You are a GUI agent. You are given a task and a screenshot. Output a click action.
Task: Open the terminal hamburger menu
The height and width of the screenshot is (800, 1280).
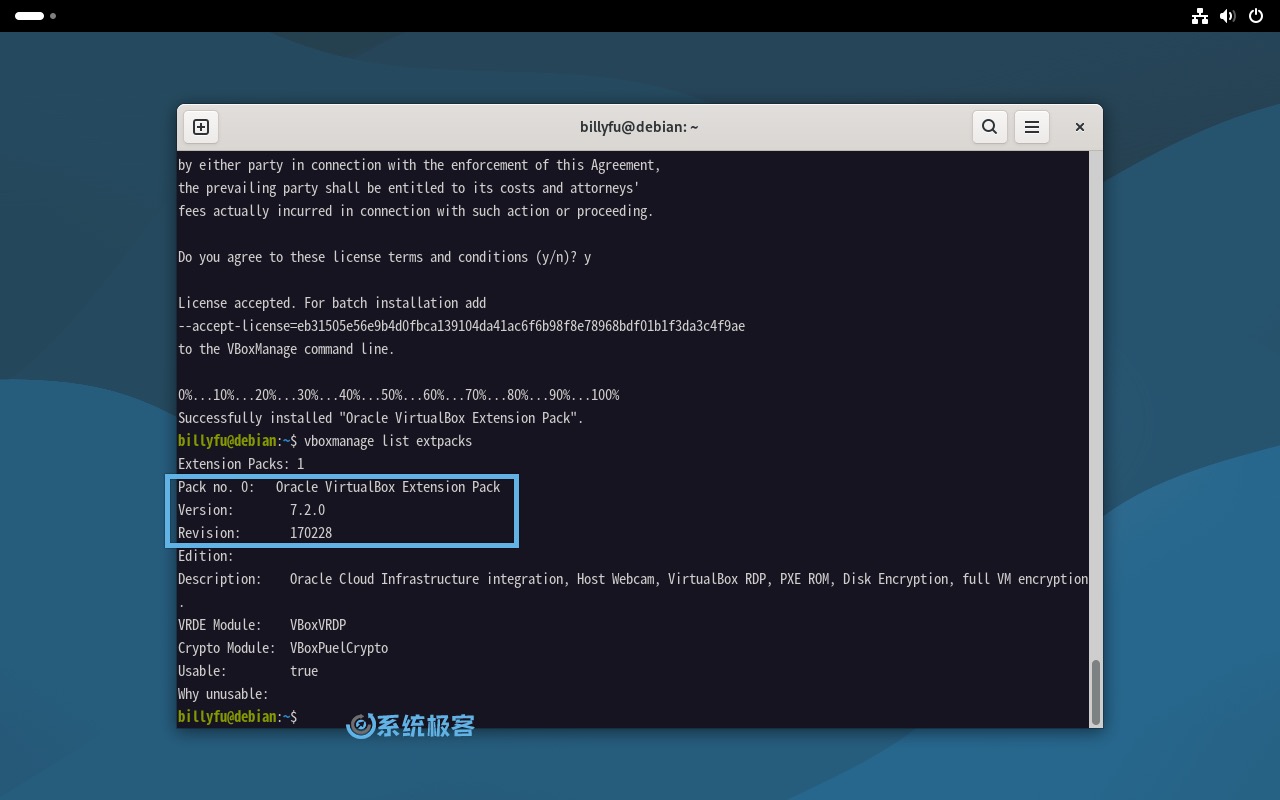click(1032, 127)
